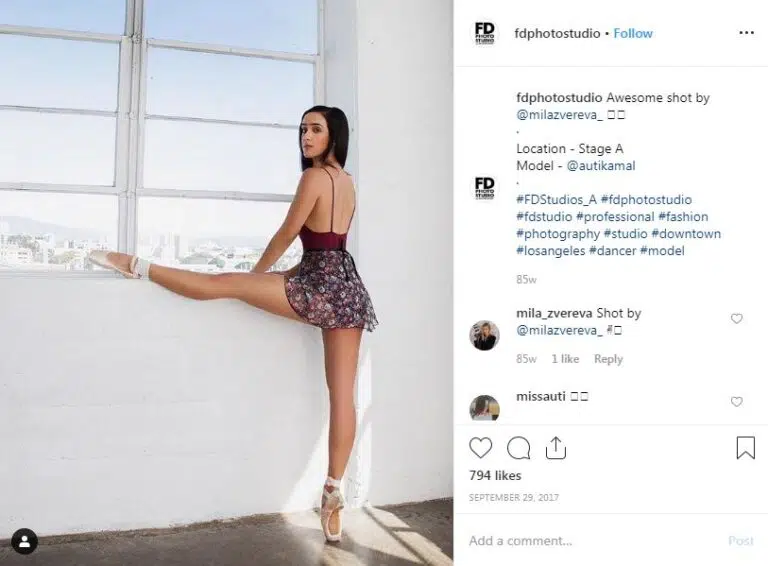Image resolution: width=768 pixels, height=566 pixels.
Task: Open the #losangeles hashtag
Action: click(x=551, y=251)
